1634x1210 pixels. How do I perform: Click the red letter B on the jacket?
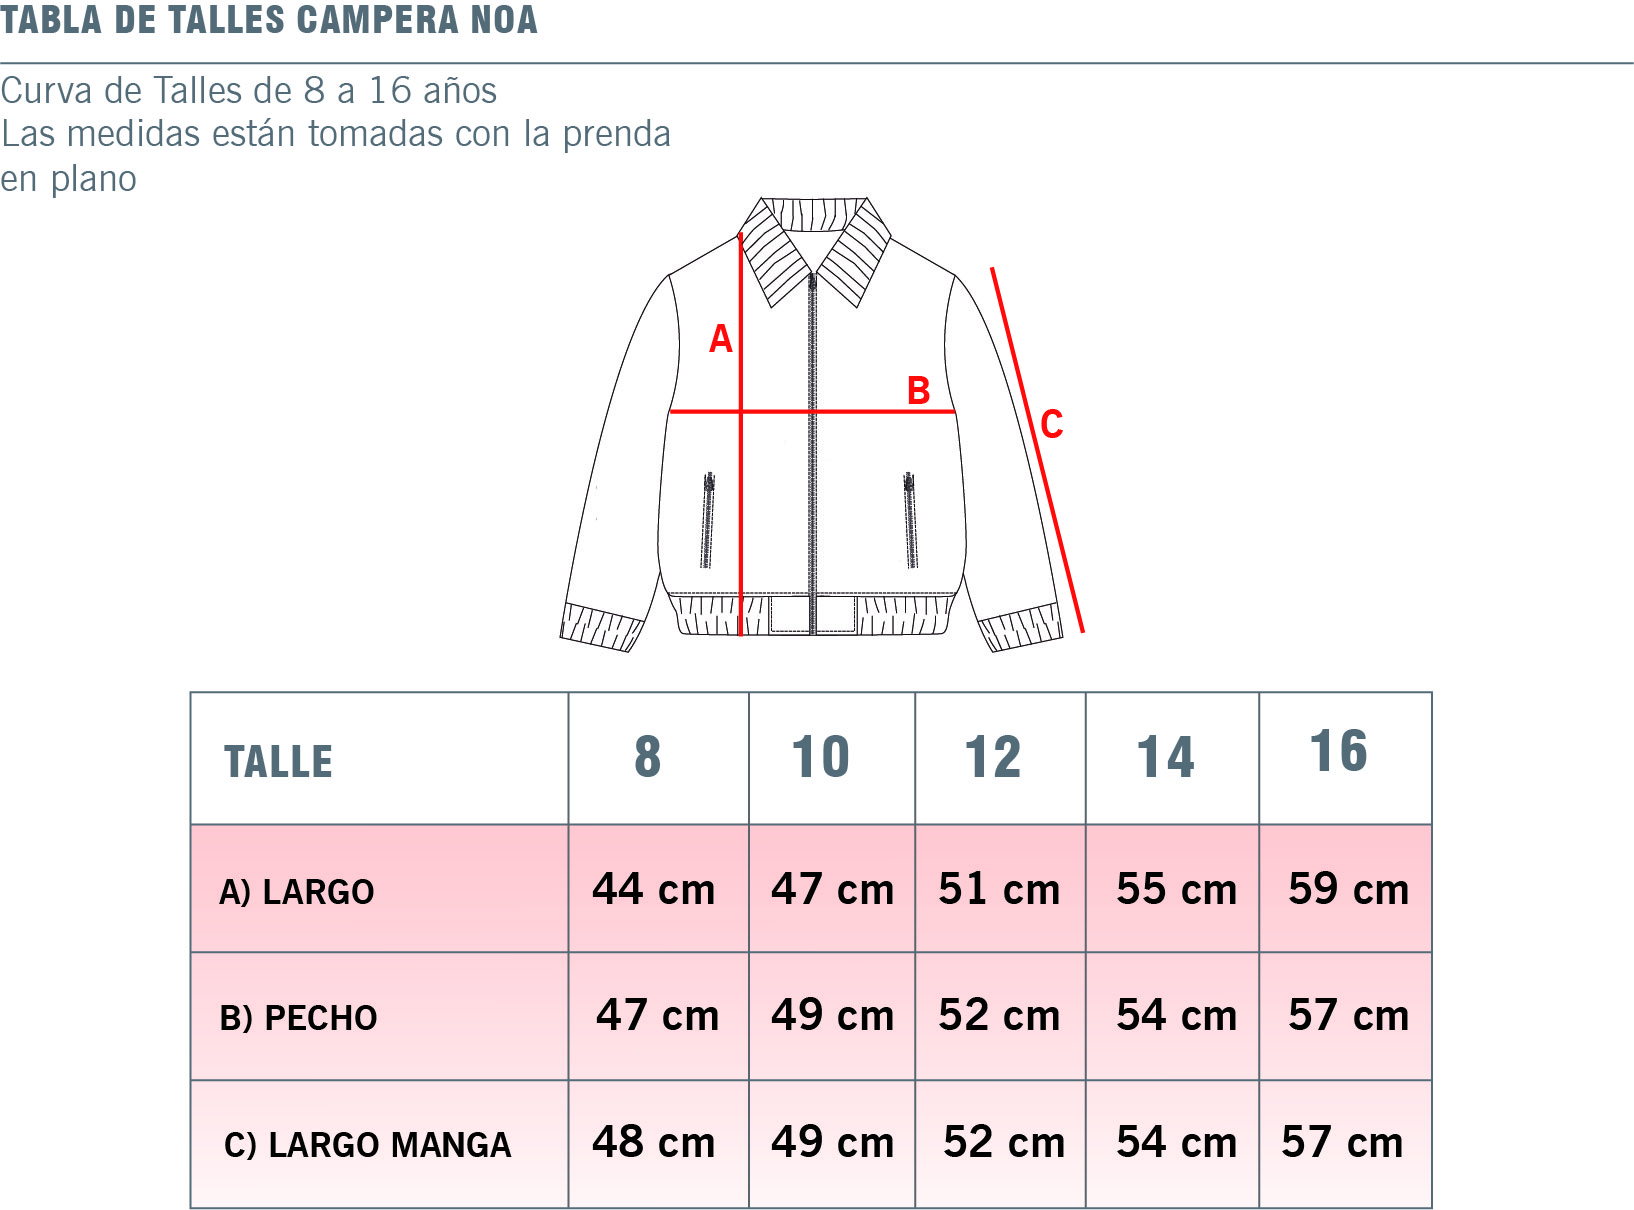click(x=918, y=390)
